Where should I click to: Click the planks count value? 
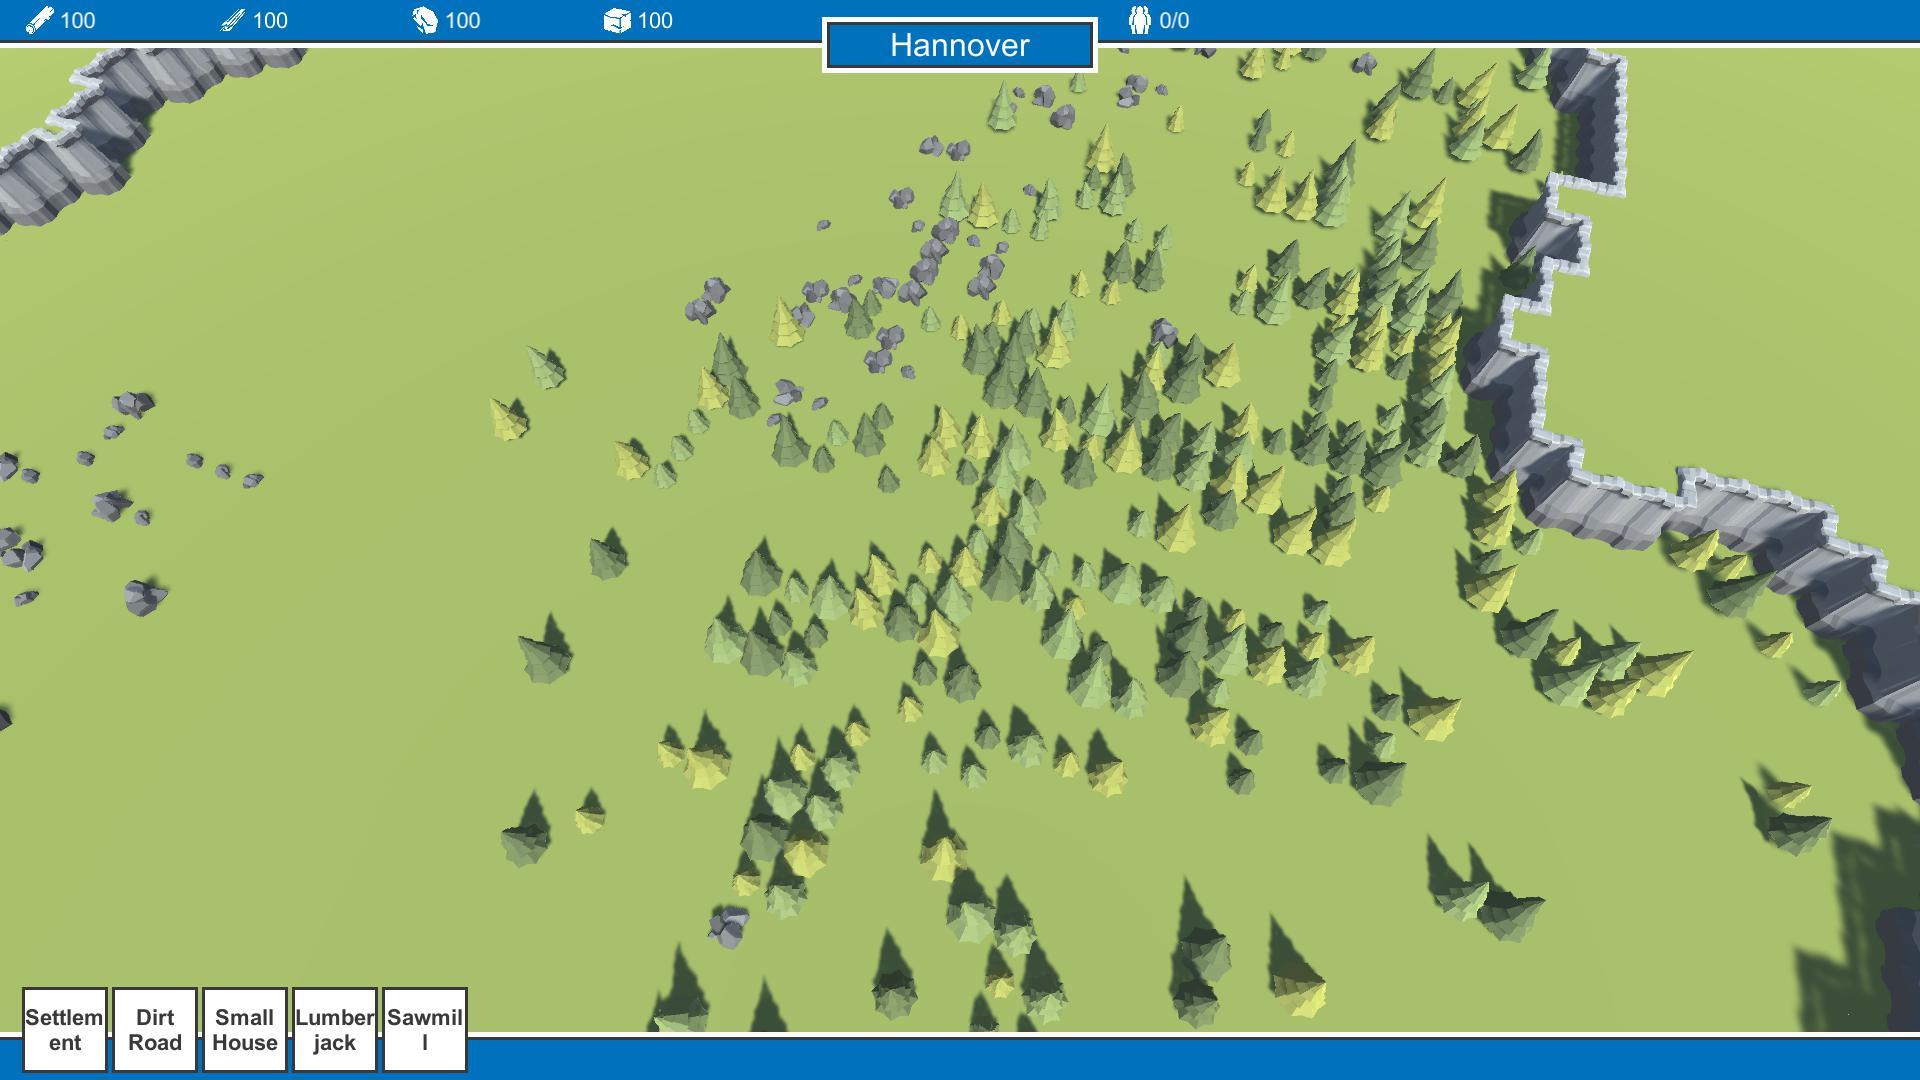[270, 20]
